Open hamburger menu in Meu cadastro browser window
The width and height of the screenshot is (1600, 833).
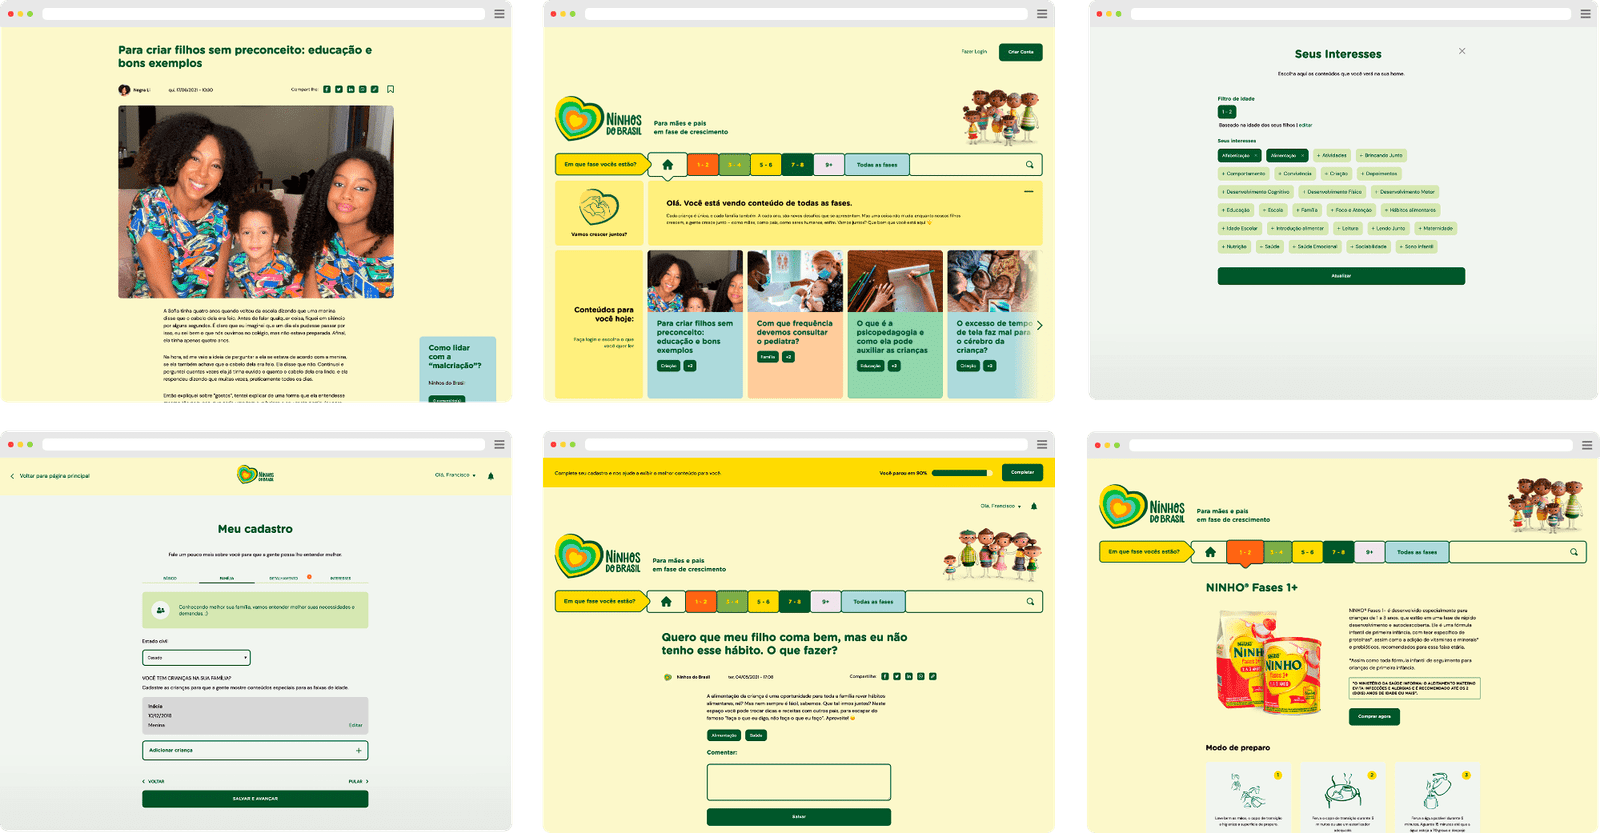point(499,445)
